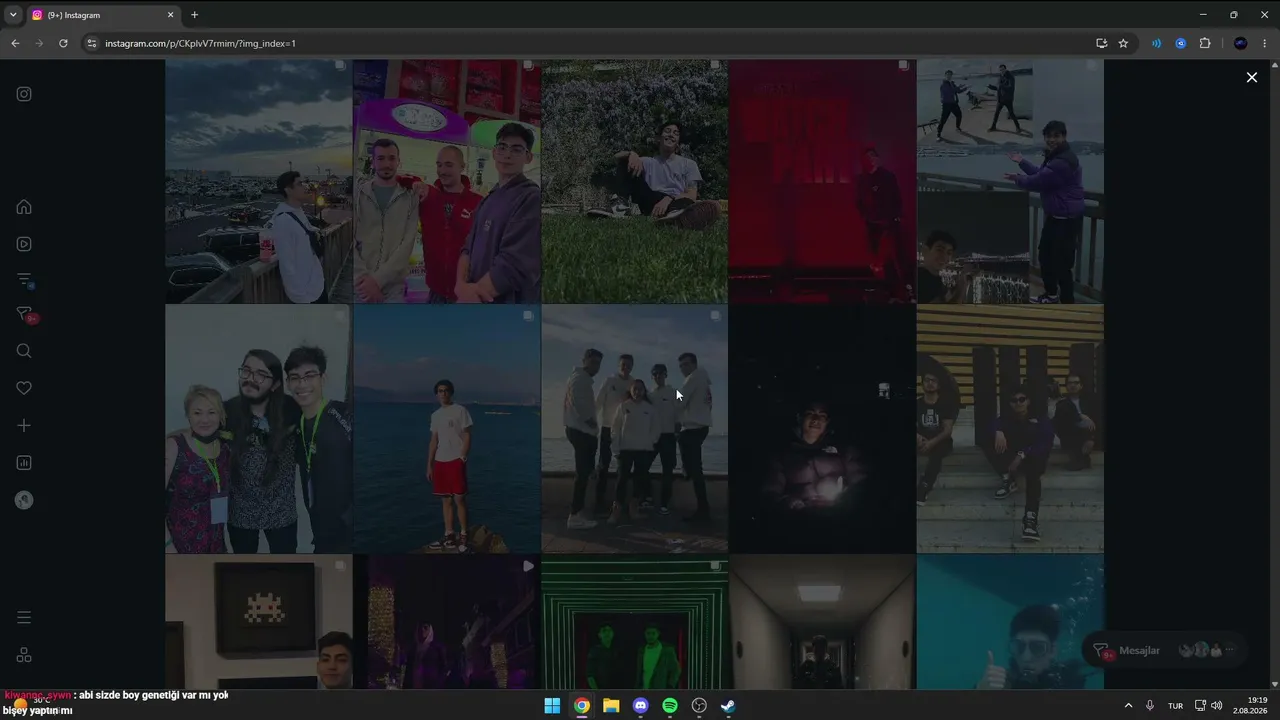Select the Instagram browser tab

(x=103, y=15)
